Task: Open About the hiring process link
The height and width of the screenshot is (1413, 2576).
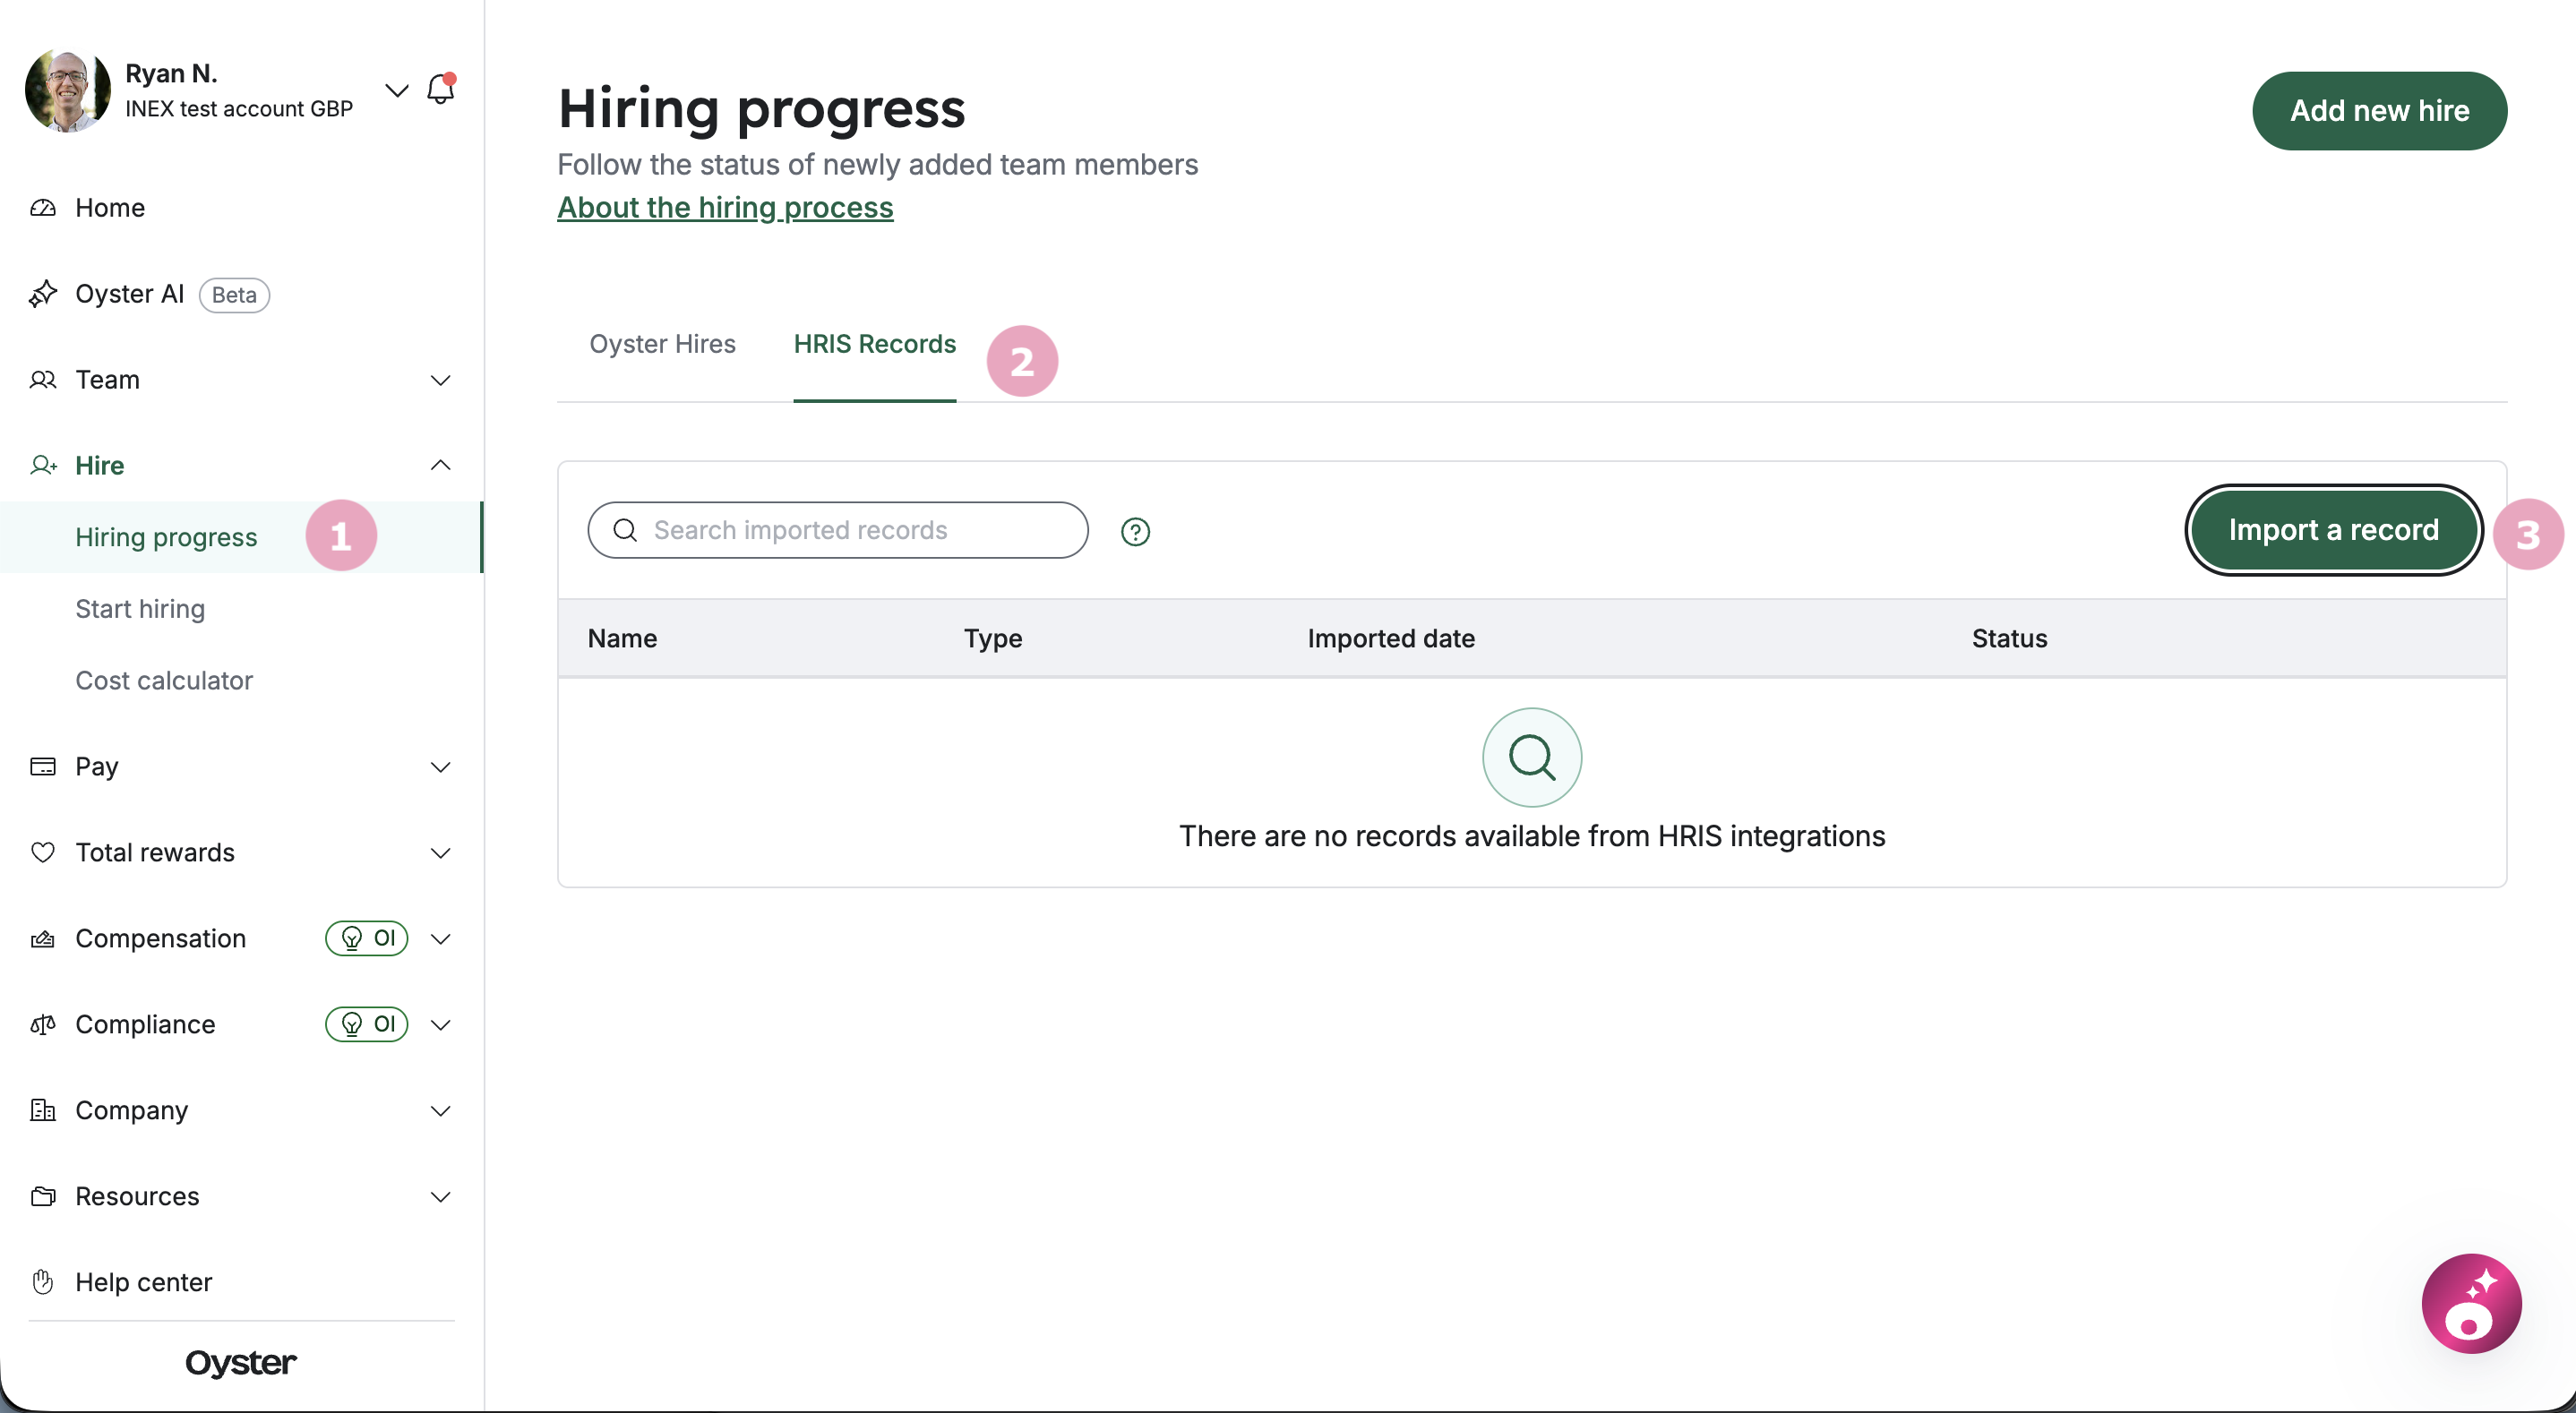Action: pos(725,208)
